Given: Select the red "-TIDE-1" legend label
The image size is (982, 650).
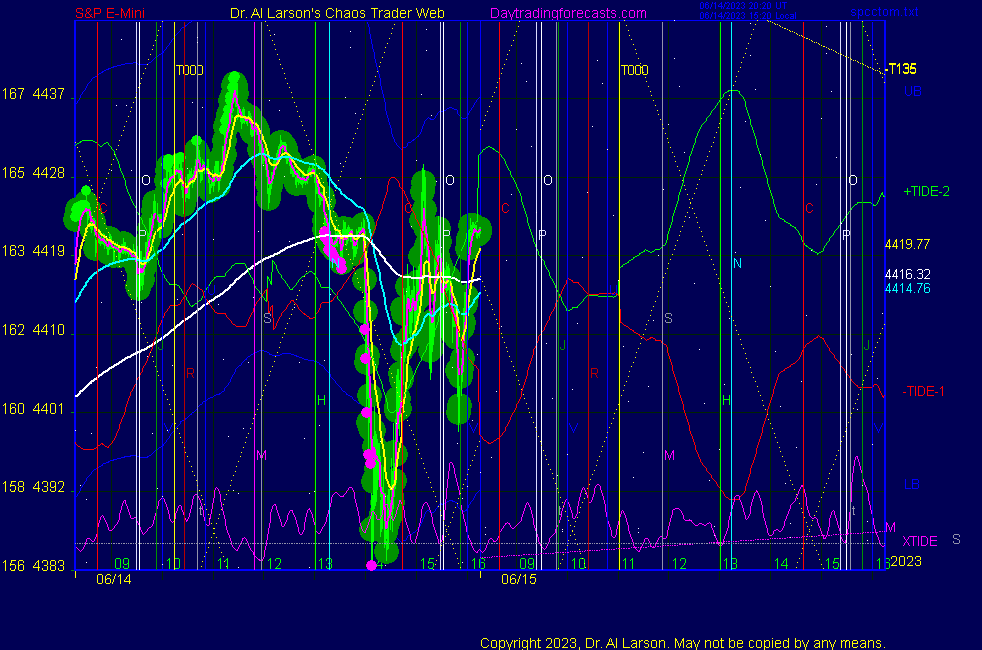Looking at the screenshot, I should [x=923, y=391].
